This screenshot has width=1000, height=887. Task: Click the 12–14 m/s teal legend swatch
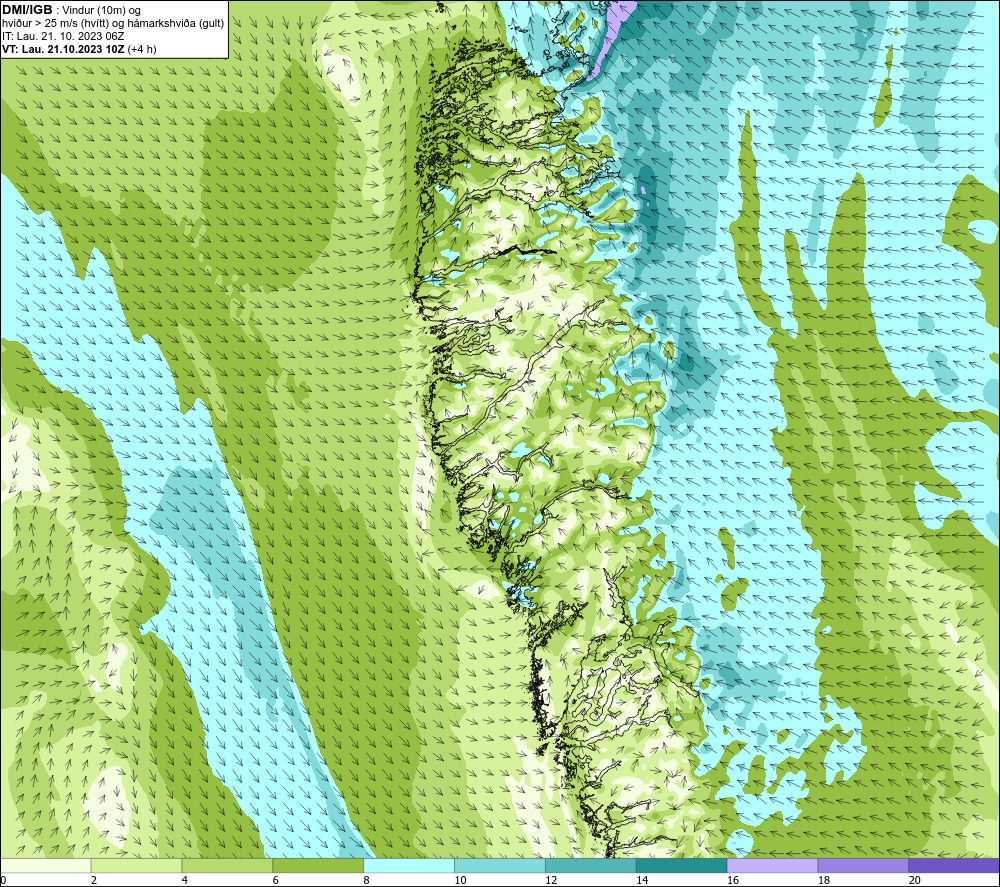[x=591, y=865]
